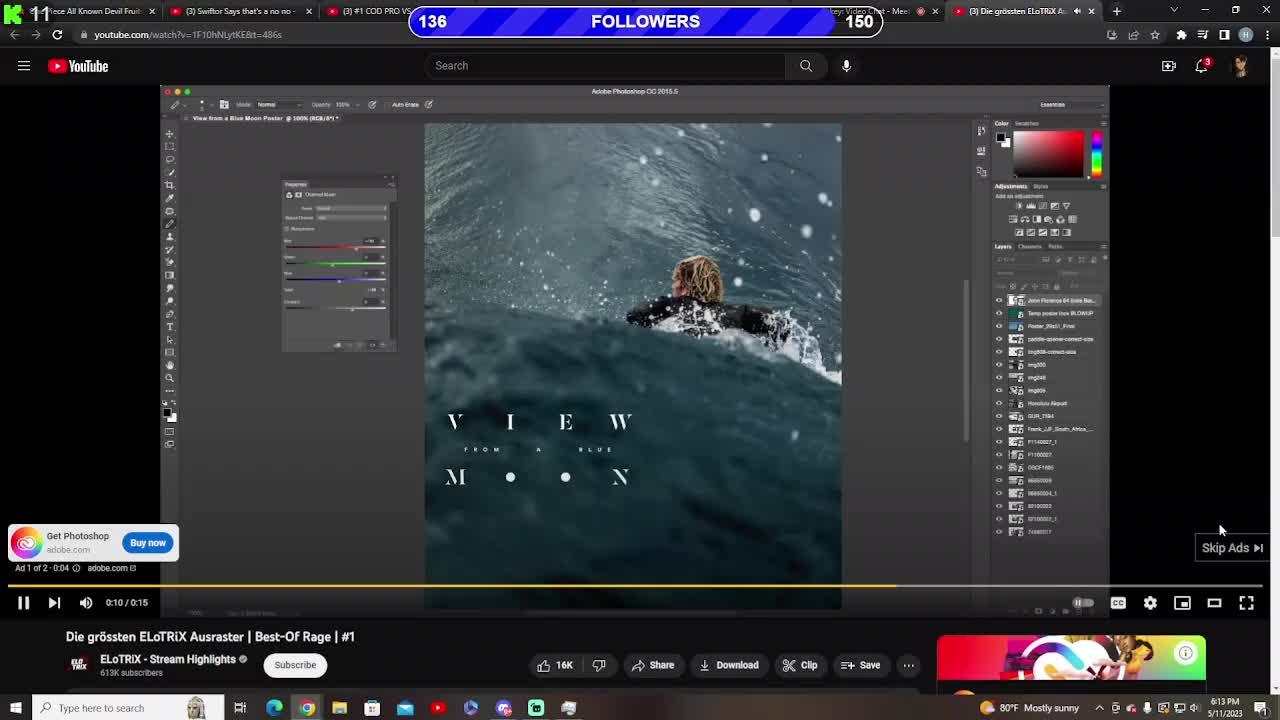This screenshot has width=1280, height=720.
Task: Click in the YouTube search field
Action: click(x=605, y=66)
